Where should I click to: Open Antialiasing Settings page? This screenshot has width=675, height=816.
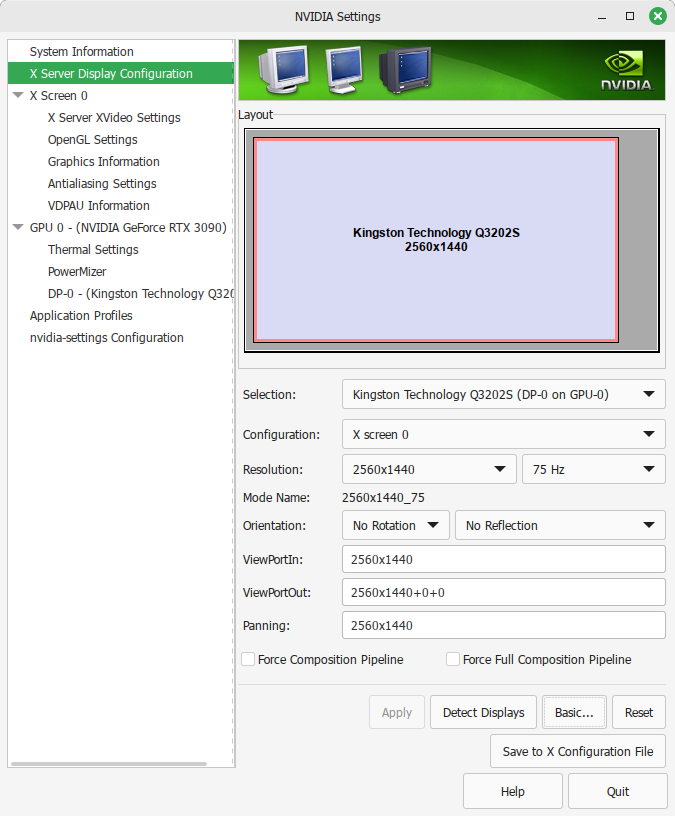click(x=102, y=184)
